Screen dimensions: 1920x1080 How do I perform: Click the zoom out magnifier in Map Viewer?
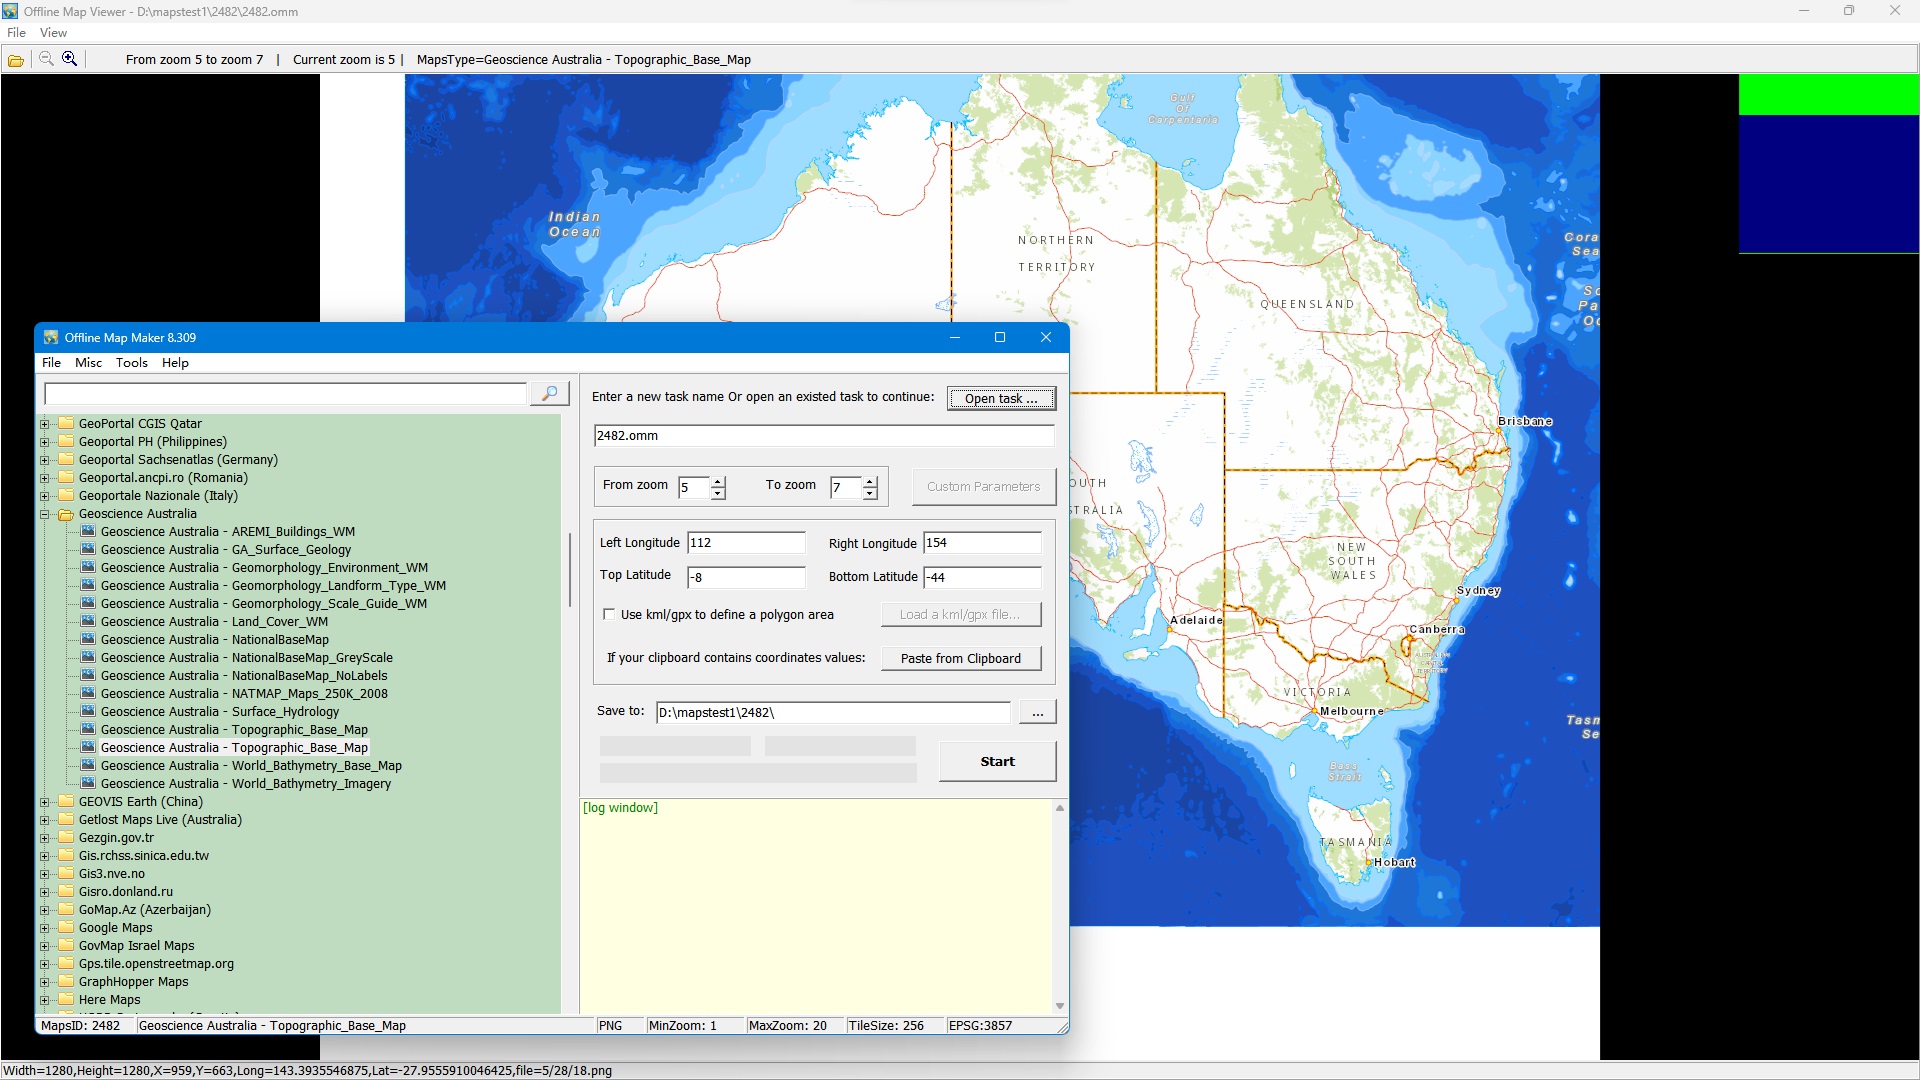tap(46, 59)
